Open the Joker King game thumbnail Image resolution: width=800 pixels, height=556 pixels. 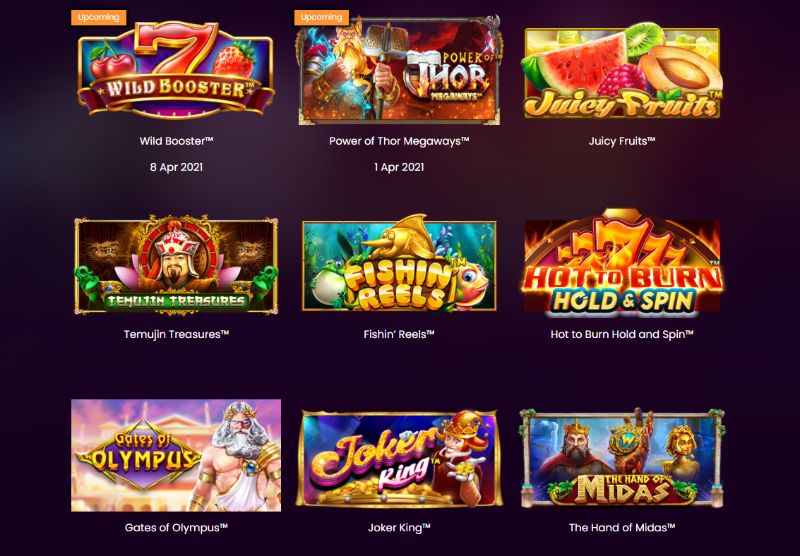[399, 458]
